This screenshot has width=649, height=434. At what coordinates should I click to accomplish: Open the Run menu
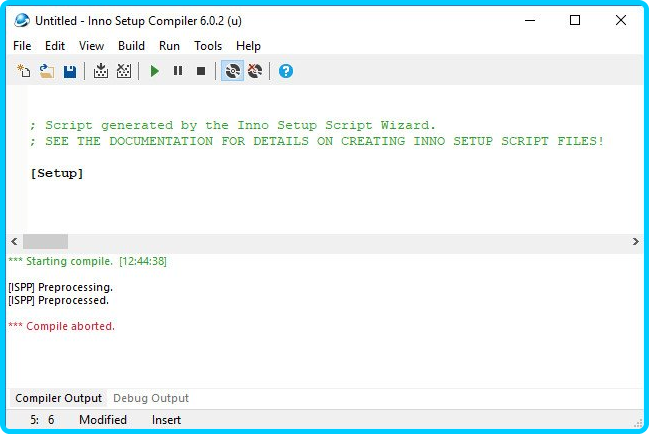(169, 46)
